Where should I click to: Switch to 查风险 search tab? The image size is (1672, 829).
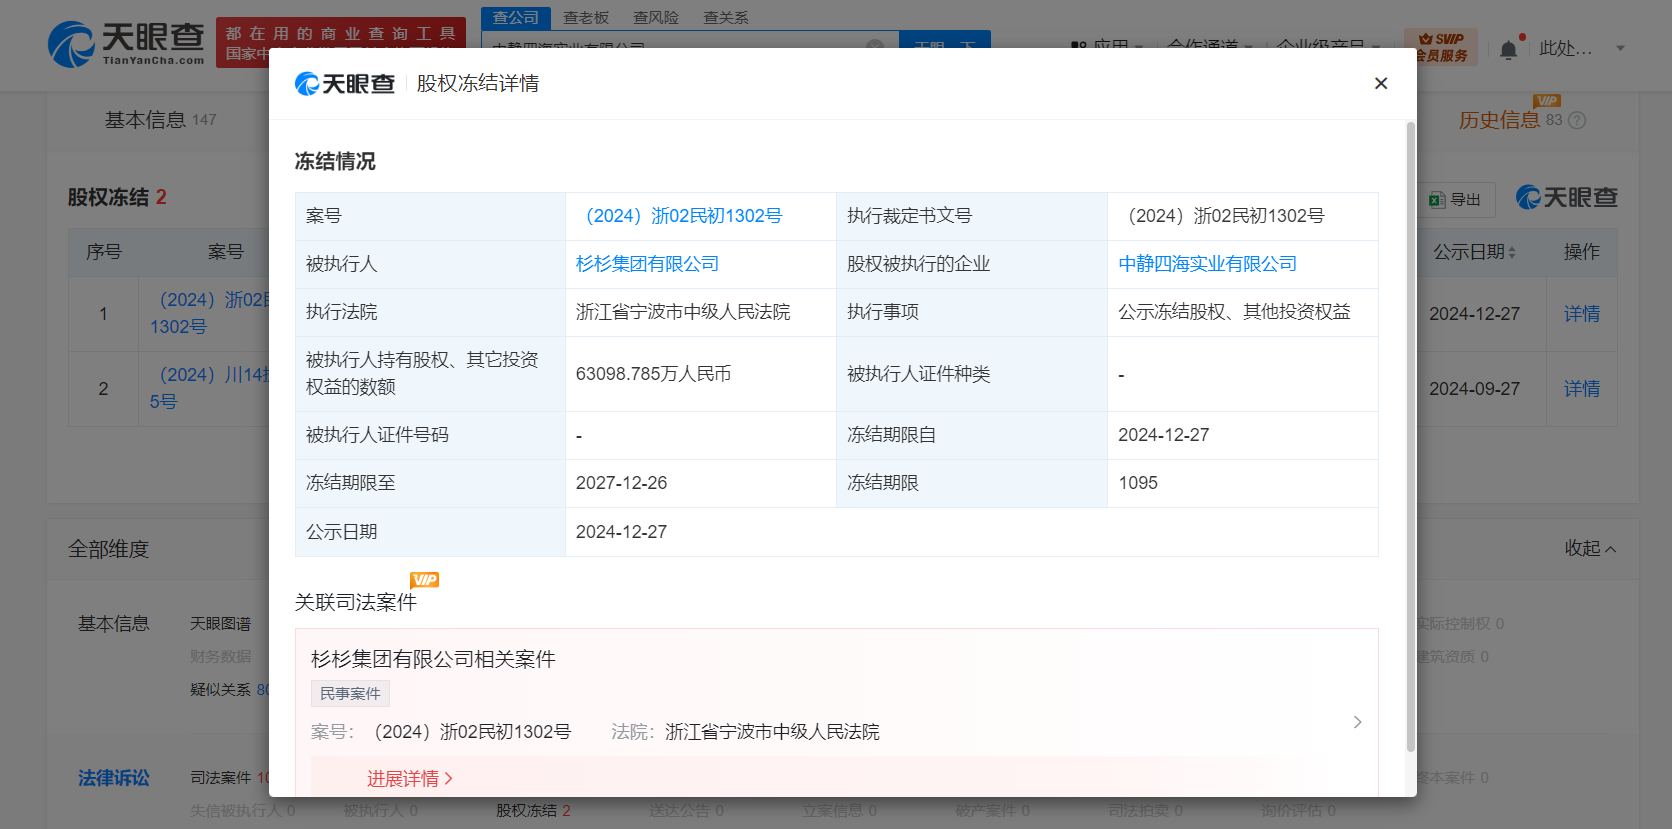point(656,18)
